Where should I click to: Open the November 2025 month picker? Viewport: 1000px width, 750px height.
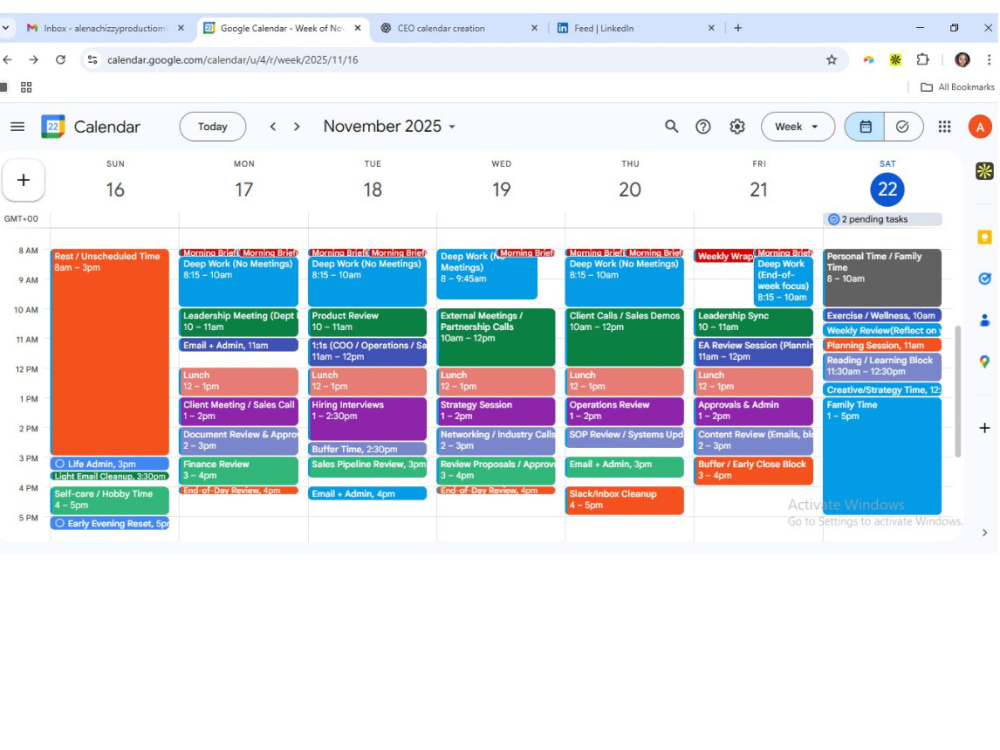pyautogui.click(x=389, y=126)
